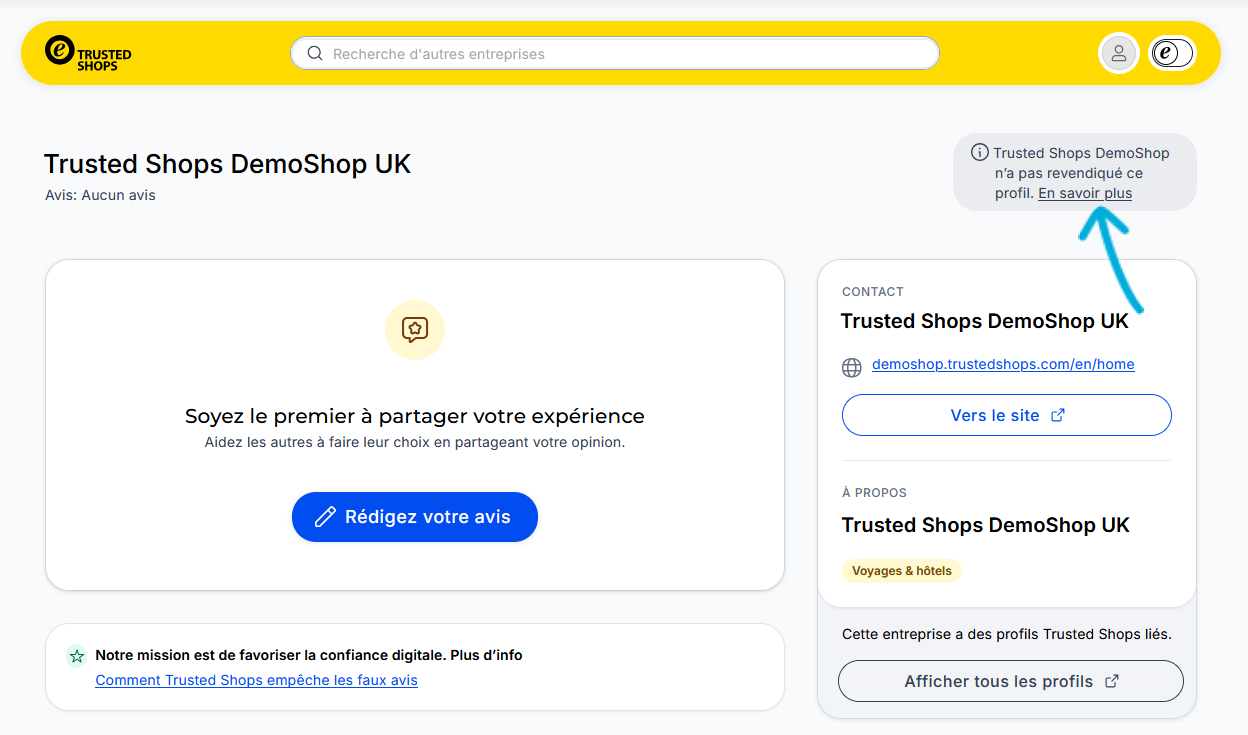Click the pencil icon on Rédigez votre avis
The width and height of the screenshot is (1248, 735).
click(x=325, y=517)
